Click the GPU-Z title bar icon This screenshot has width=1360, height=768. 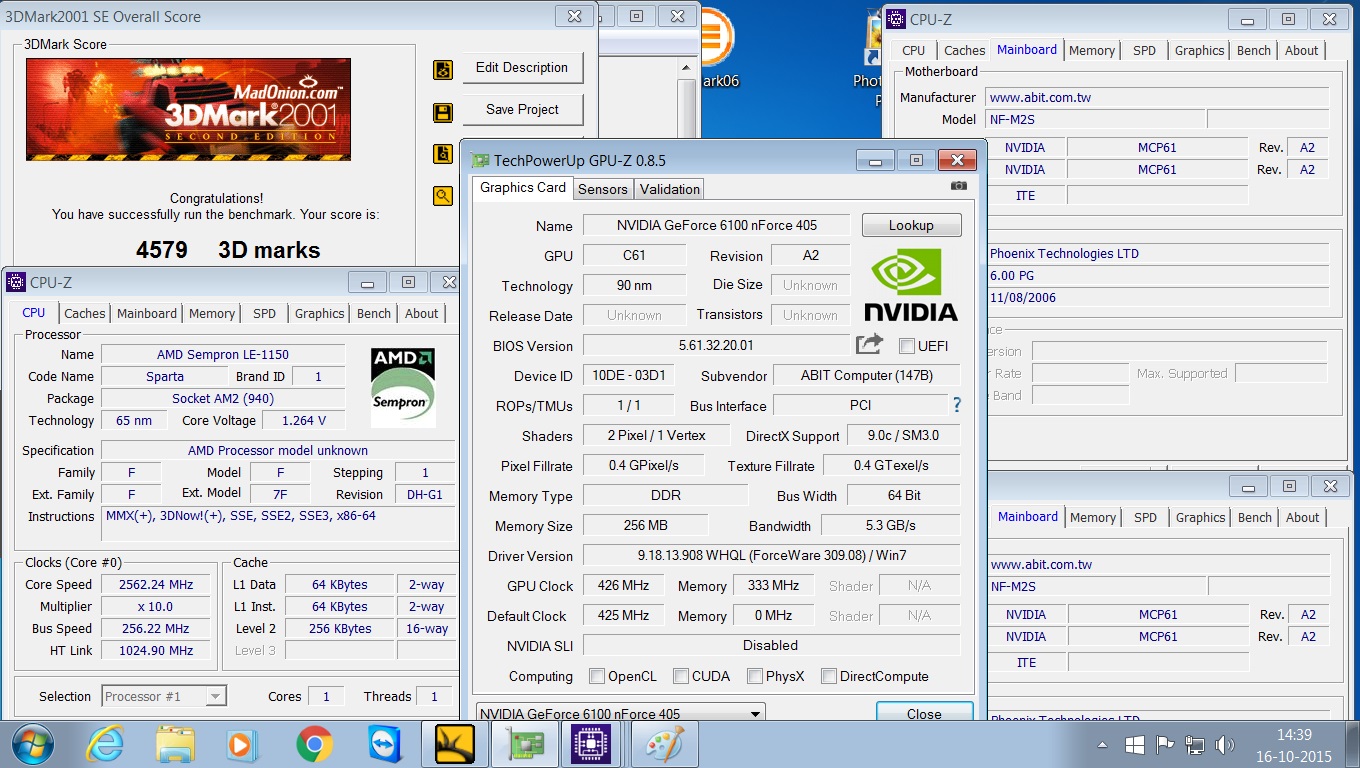pos(481,160)
